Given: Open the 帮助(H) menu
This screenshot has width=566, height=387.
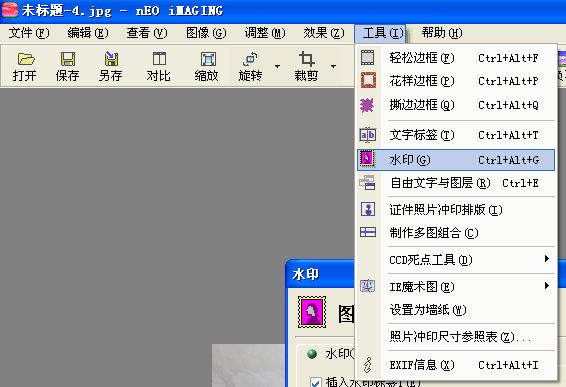Looking at the screenshot, I should (x=442, y=33).
